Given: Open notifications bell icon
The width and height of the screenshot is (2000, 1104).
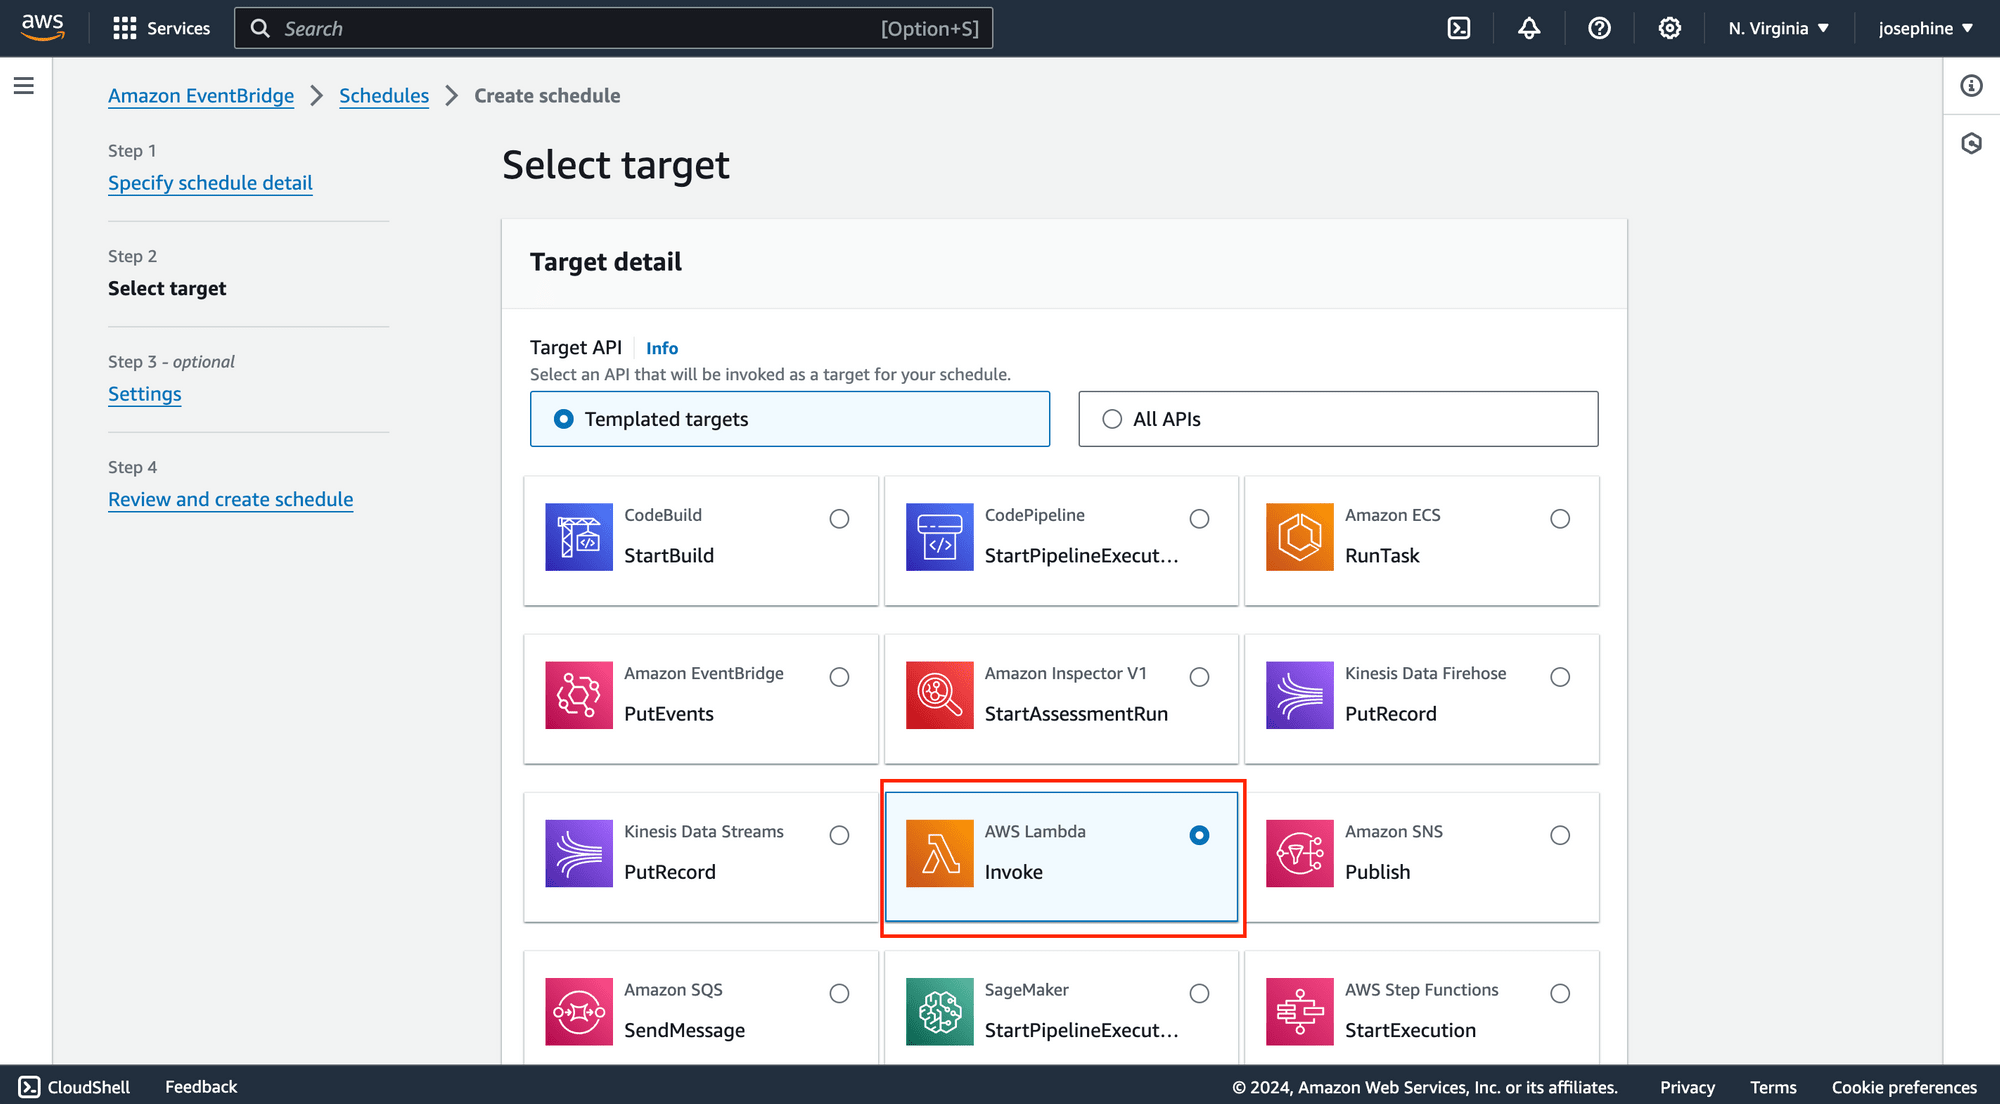Looking at the screenshot, I should [x=1529, y=28].
